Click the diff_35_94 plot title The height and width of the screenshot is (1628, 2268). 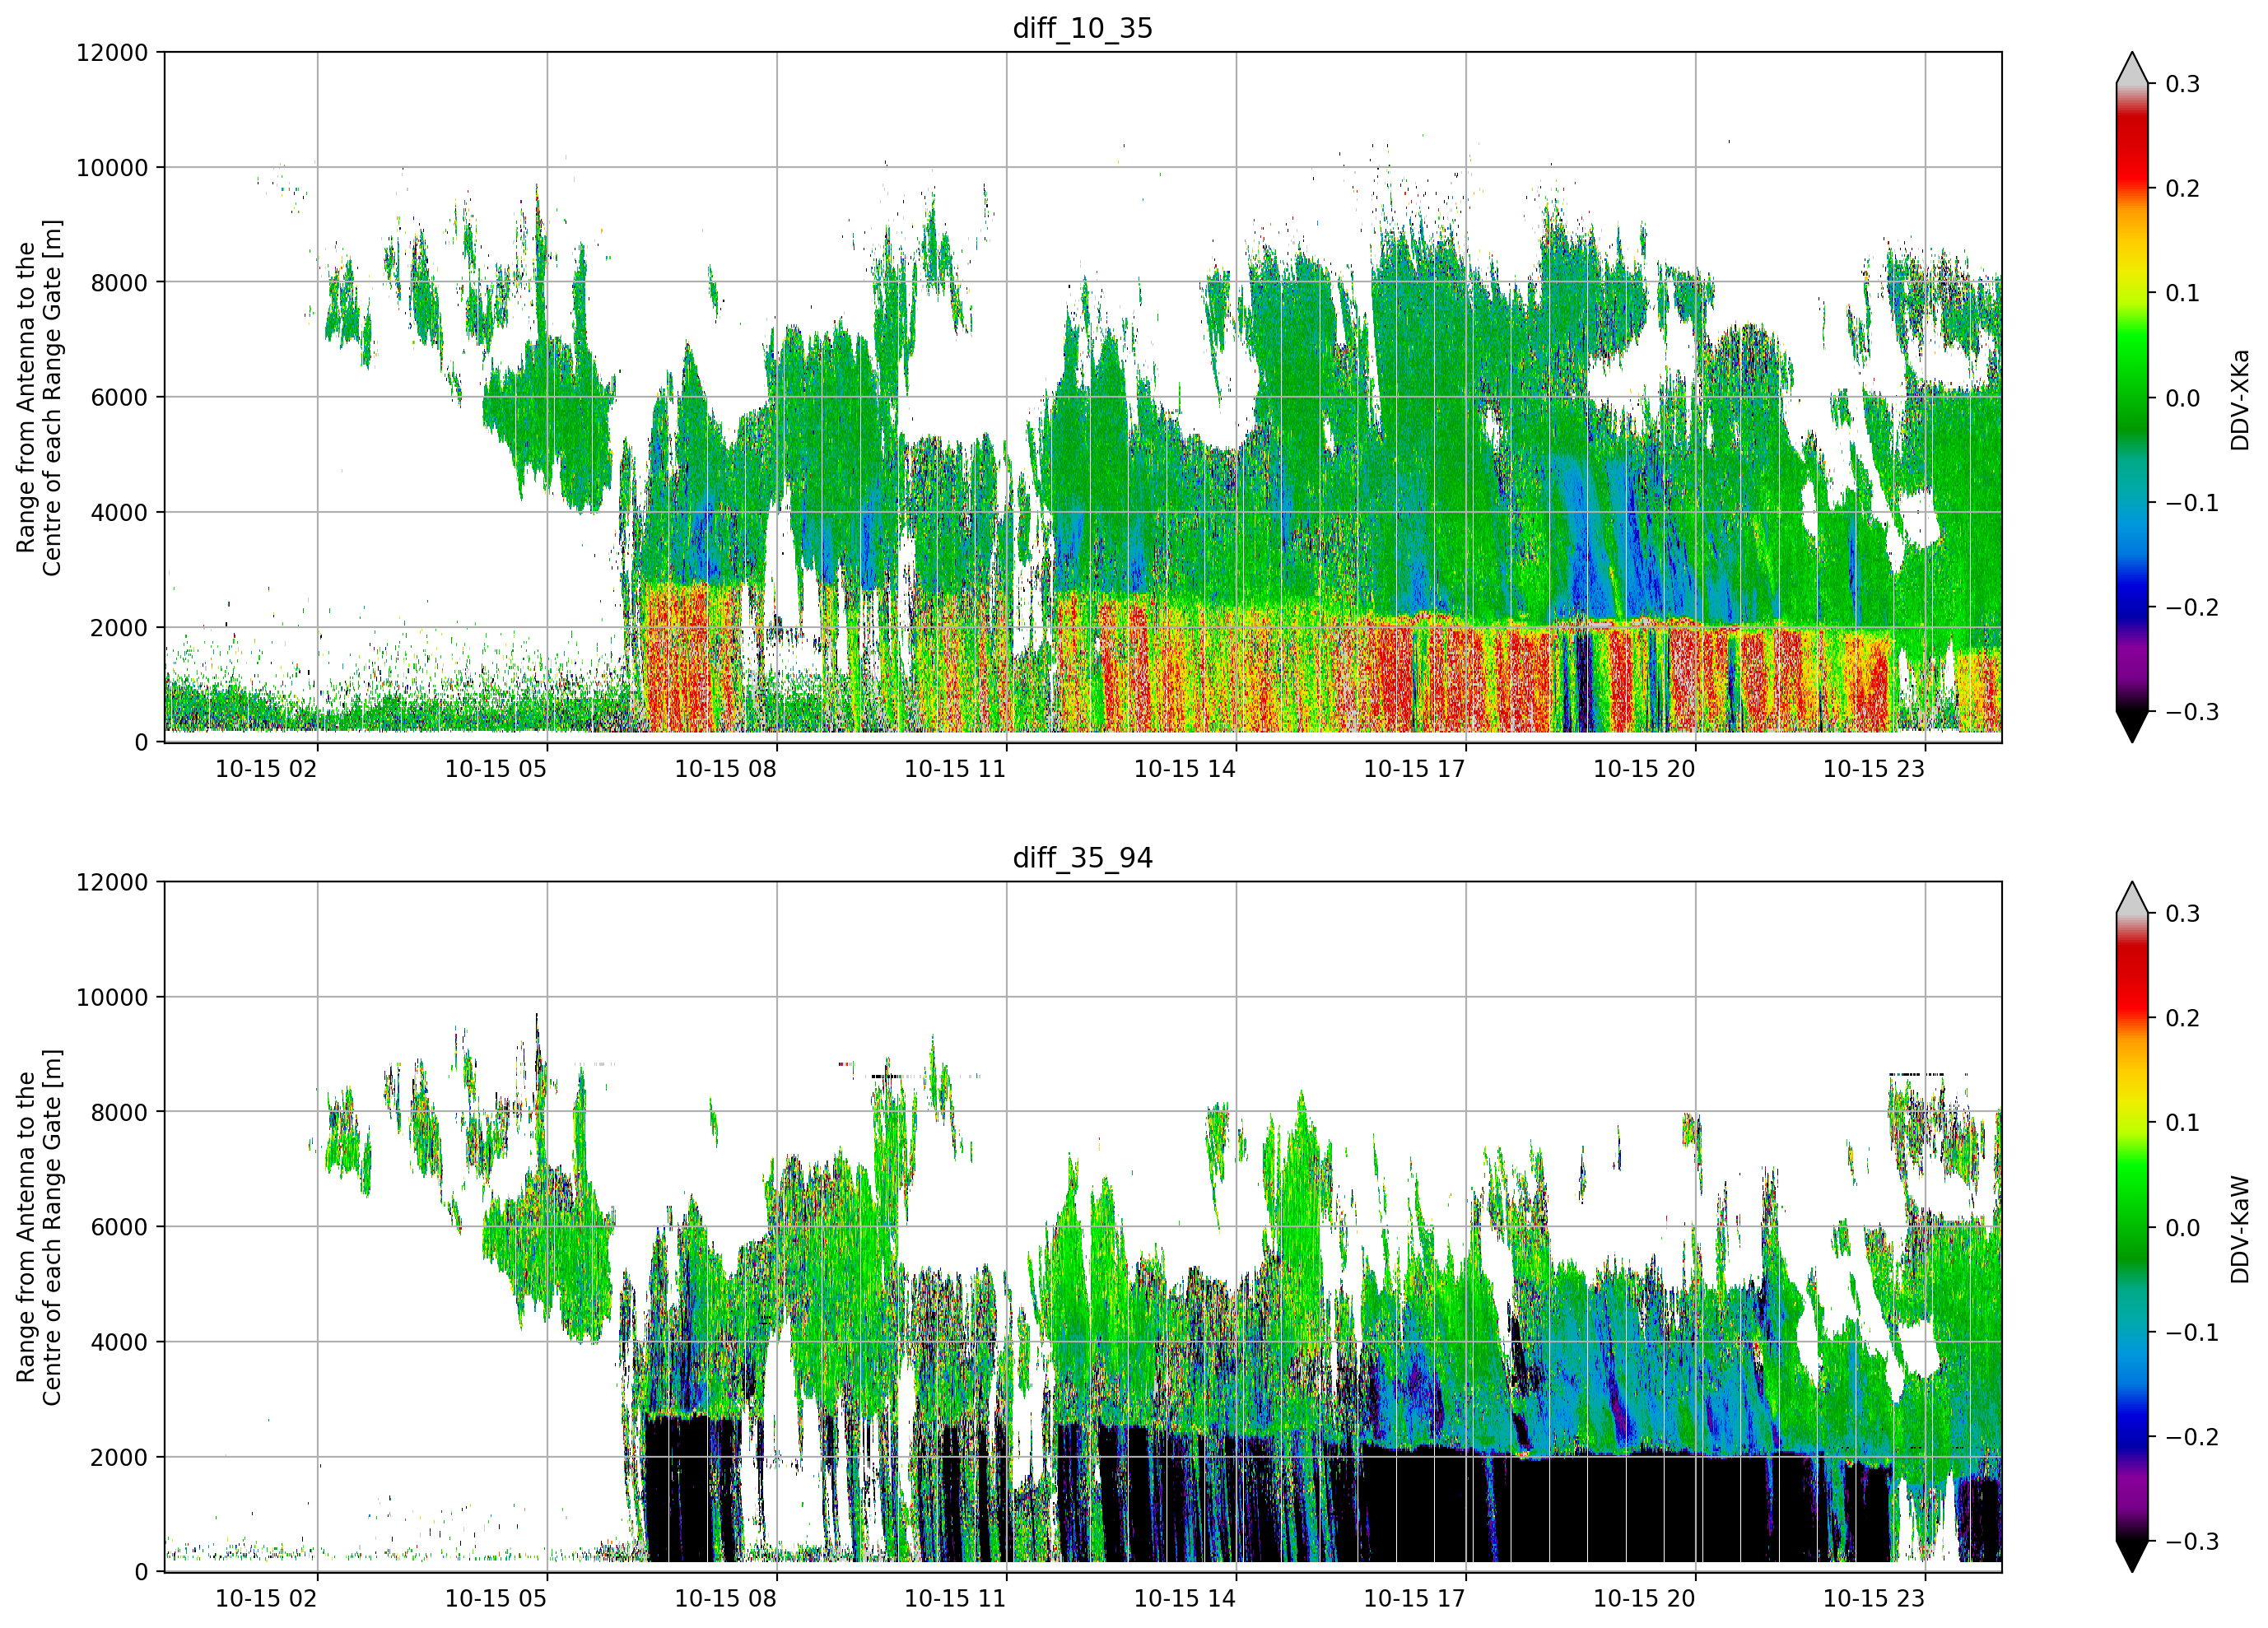(1082, 858)
